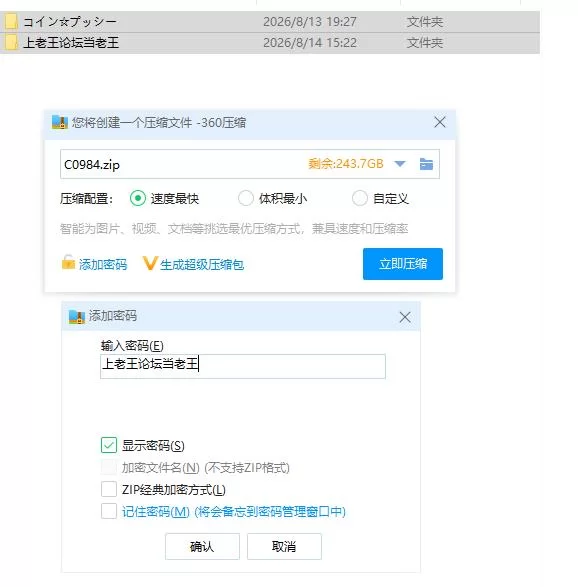This screenshot has width=578, height=587.
Task: Click the orange V super-compress icon
Action: pyautogui.click(x=150, y=263)
